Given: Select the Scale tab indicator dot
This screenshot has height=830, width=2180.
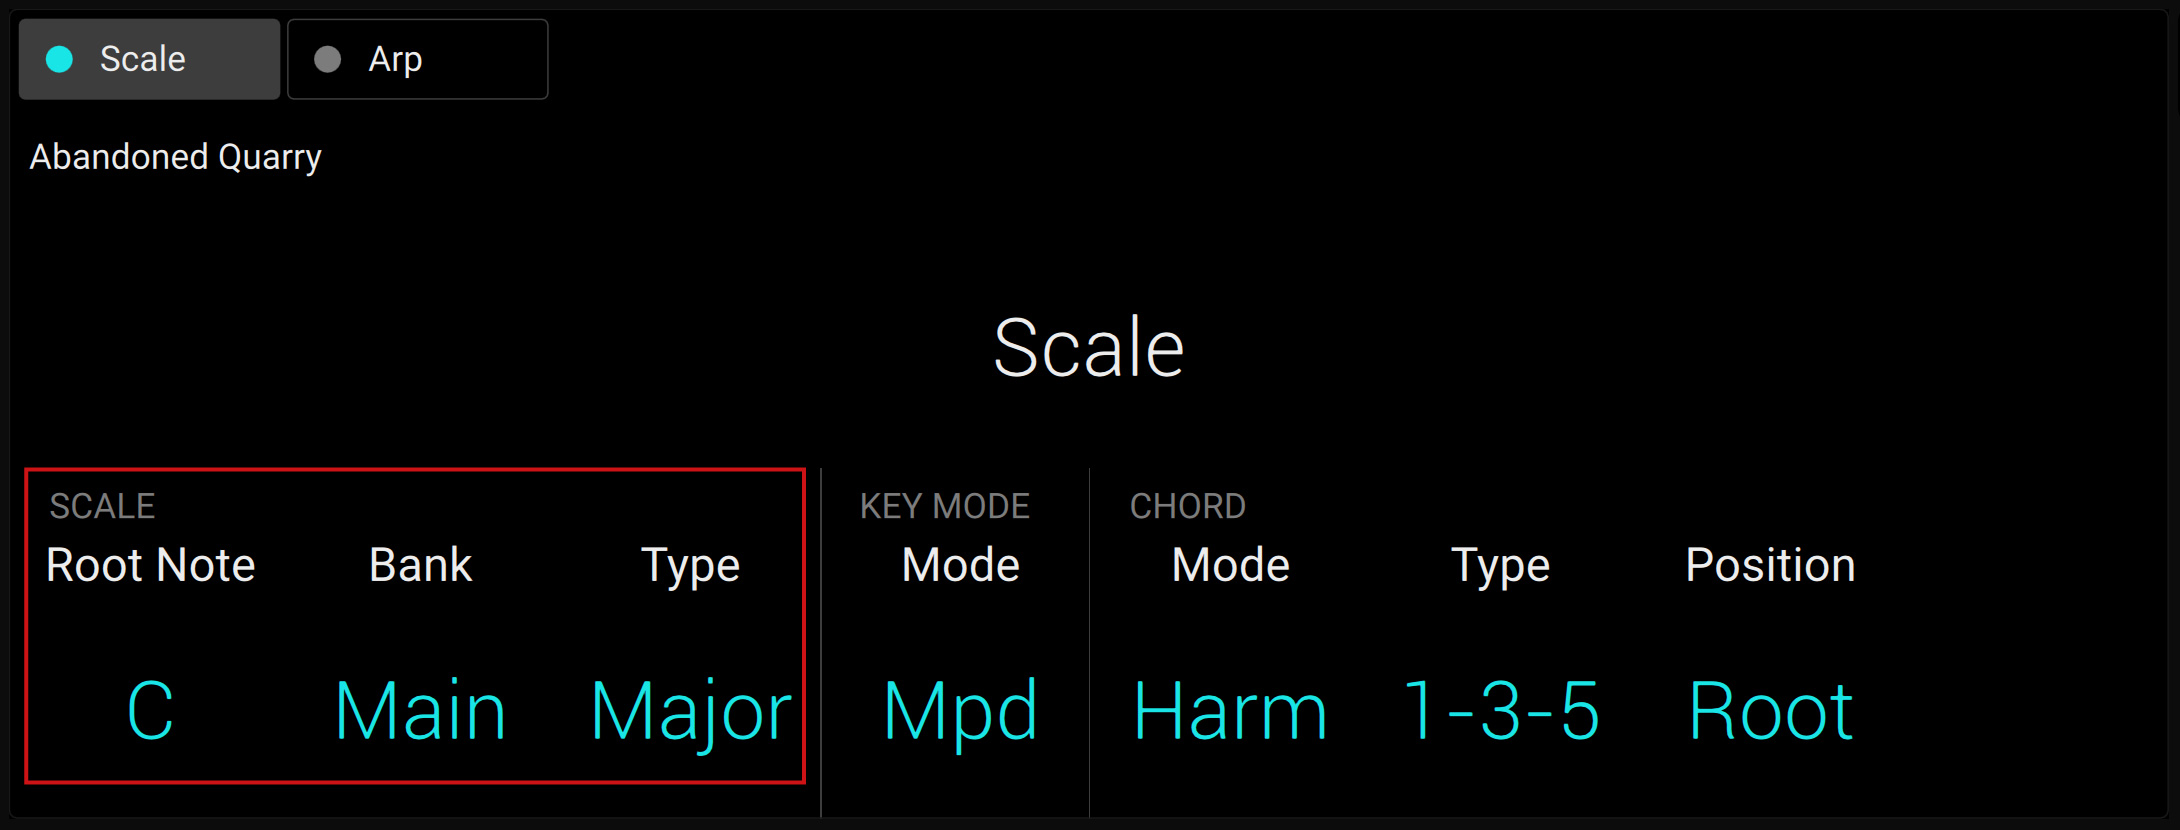Looking at the screenshot, I should pyautogui.click(x=58, y=59).
